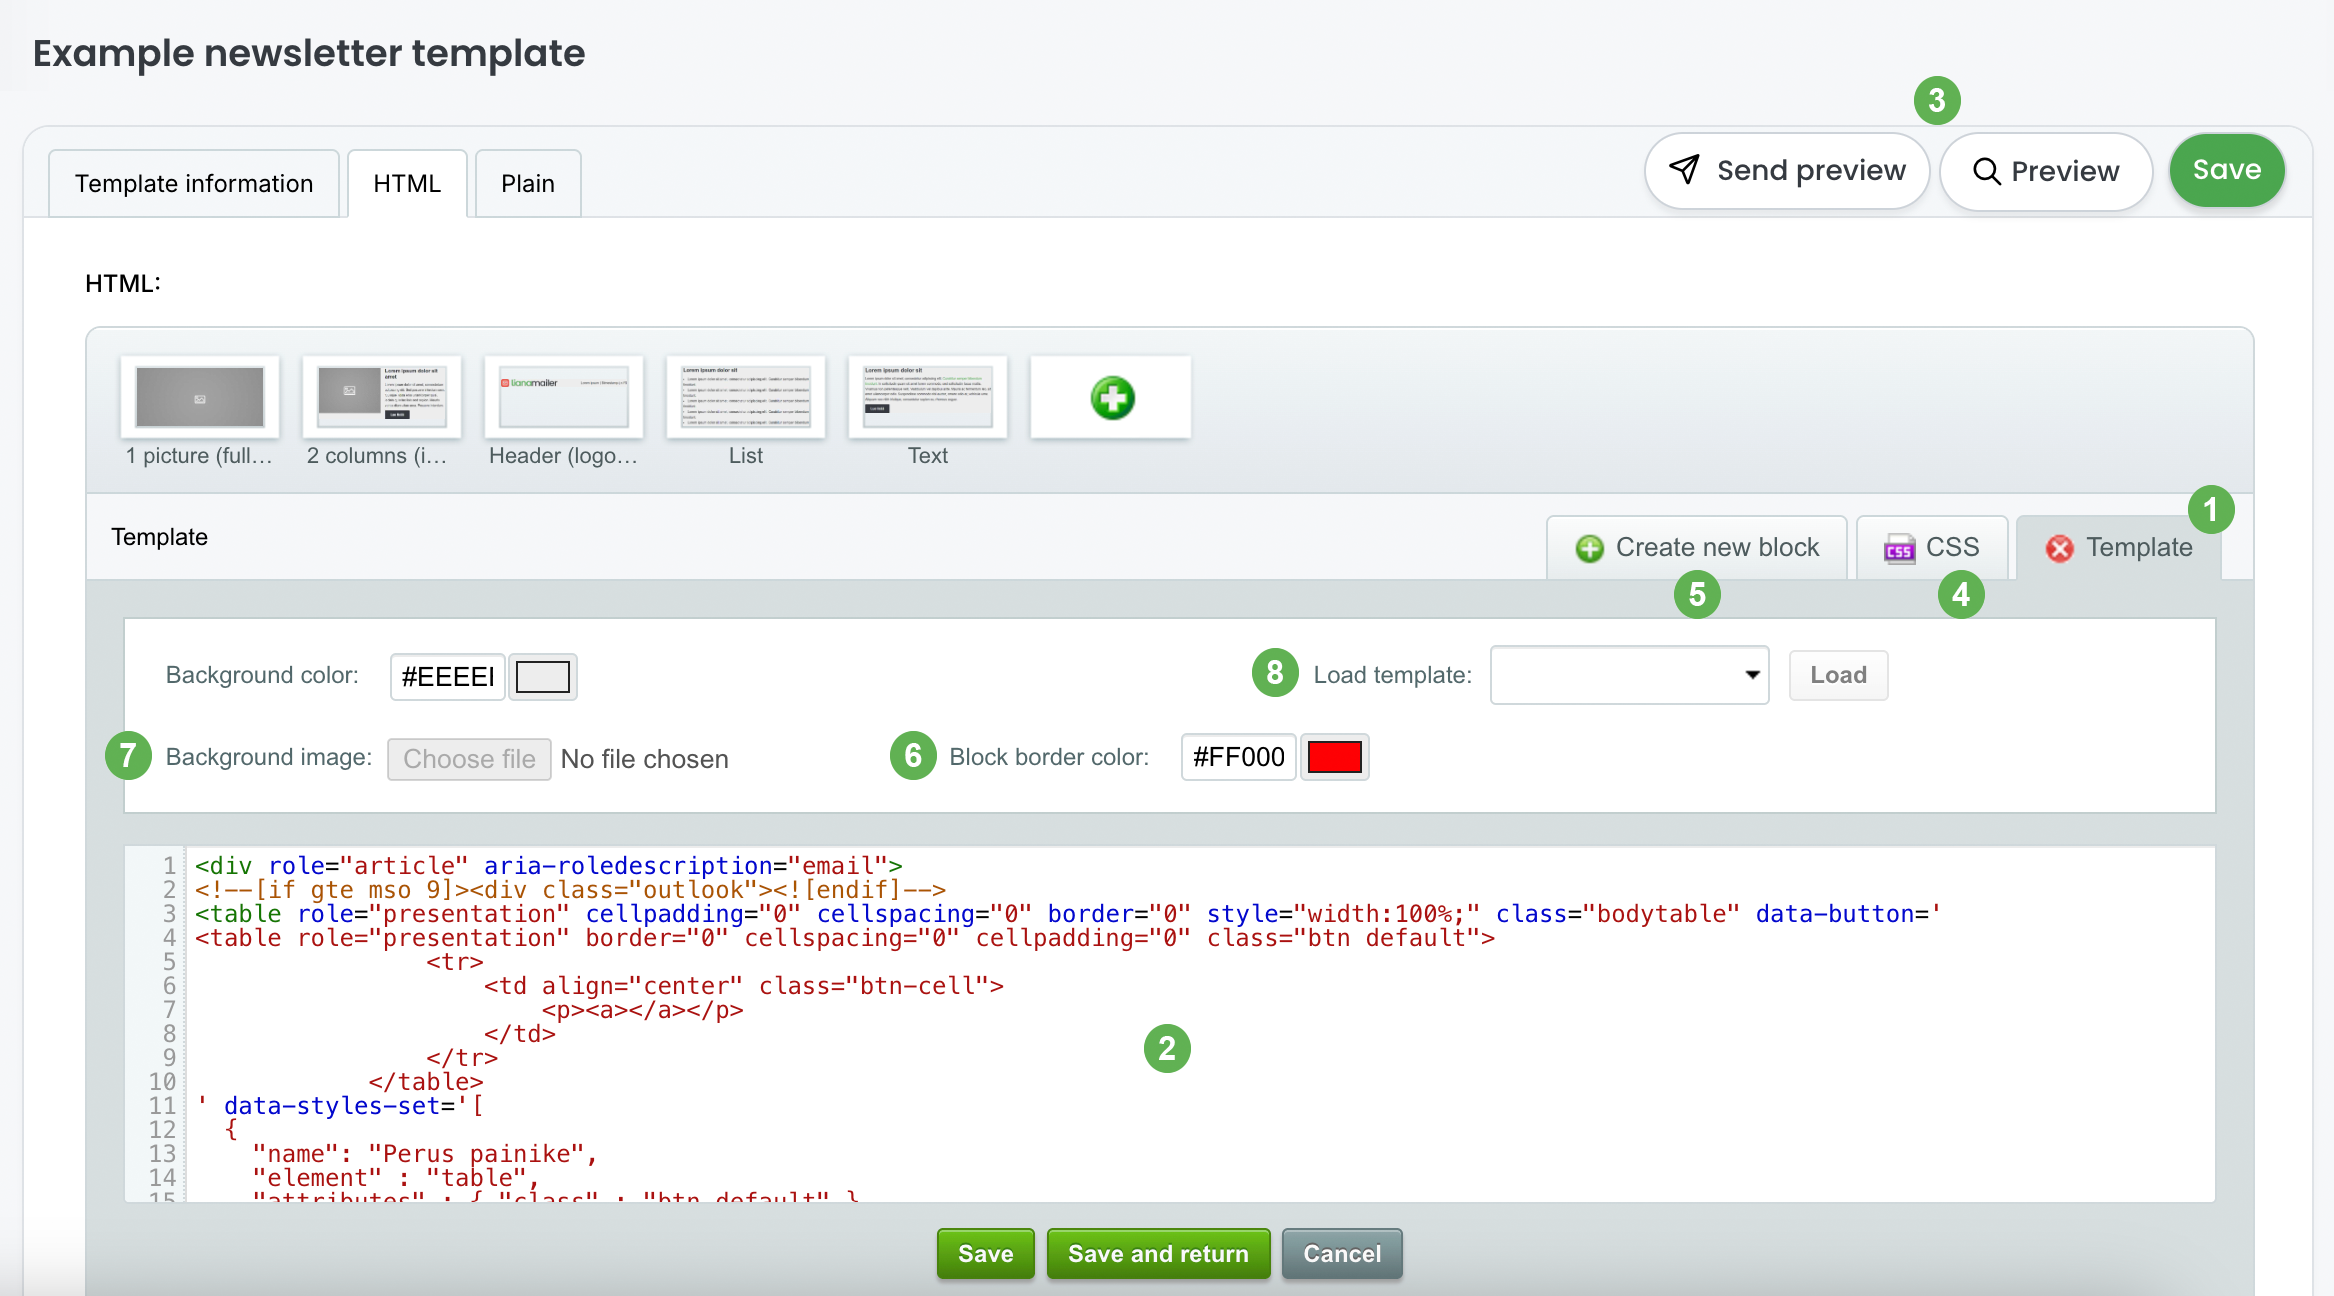
Task: Click the Choose file button for background image
Action: tap(469, 759)
